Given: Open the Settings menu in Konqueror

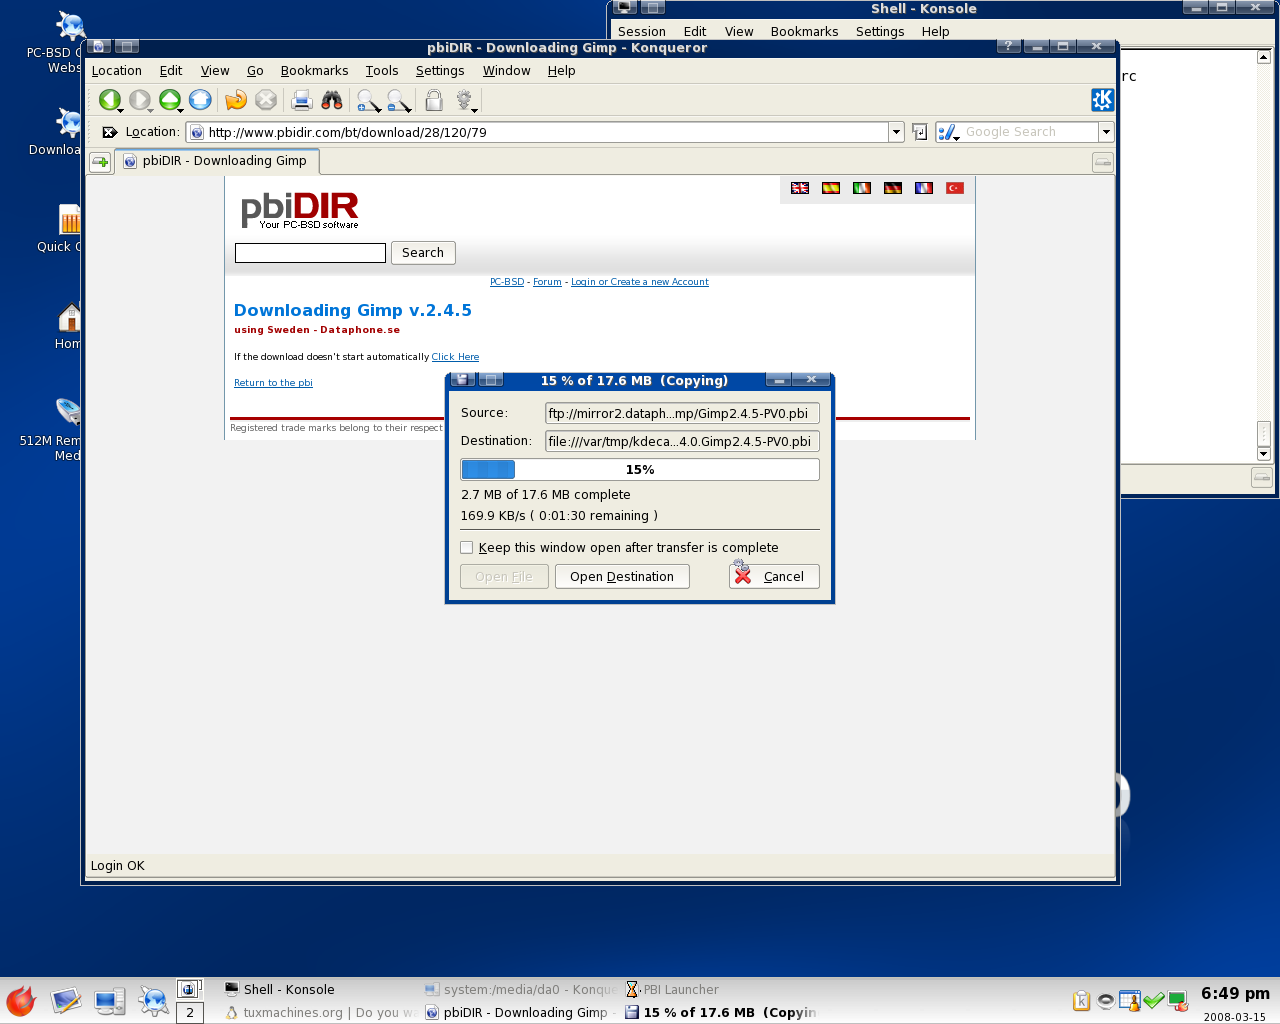Looking at the screenshot, I should click(440, 71).
